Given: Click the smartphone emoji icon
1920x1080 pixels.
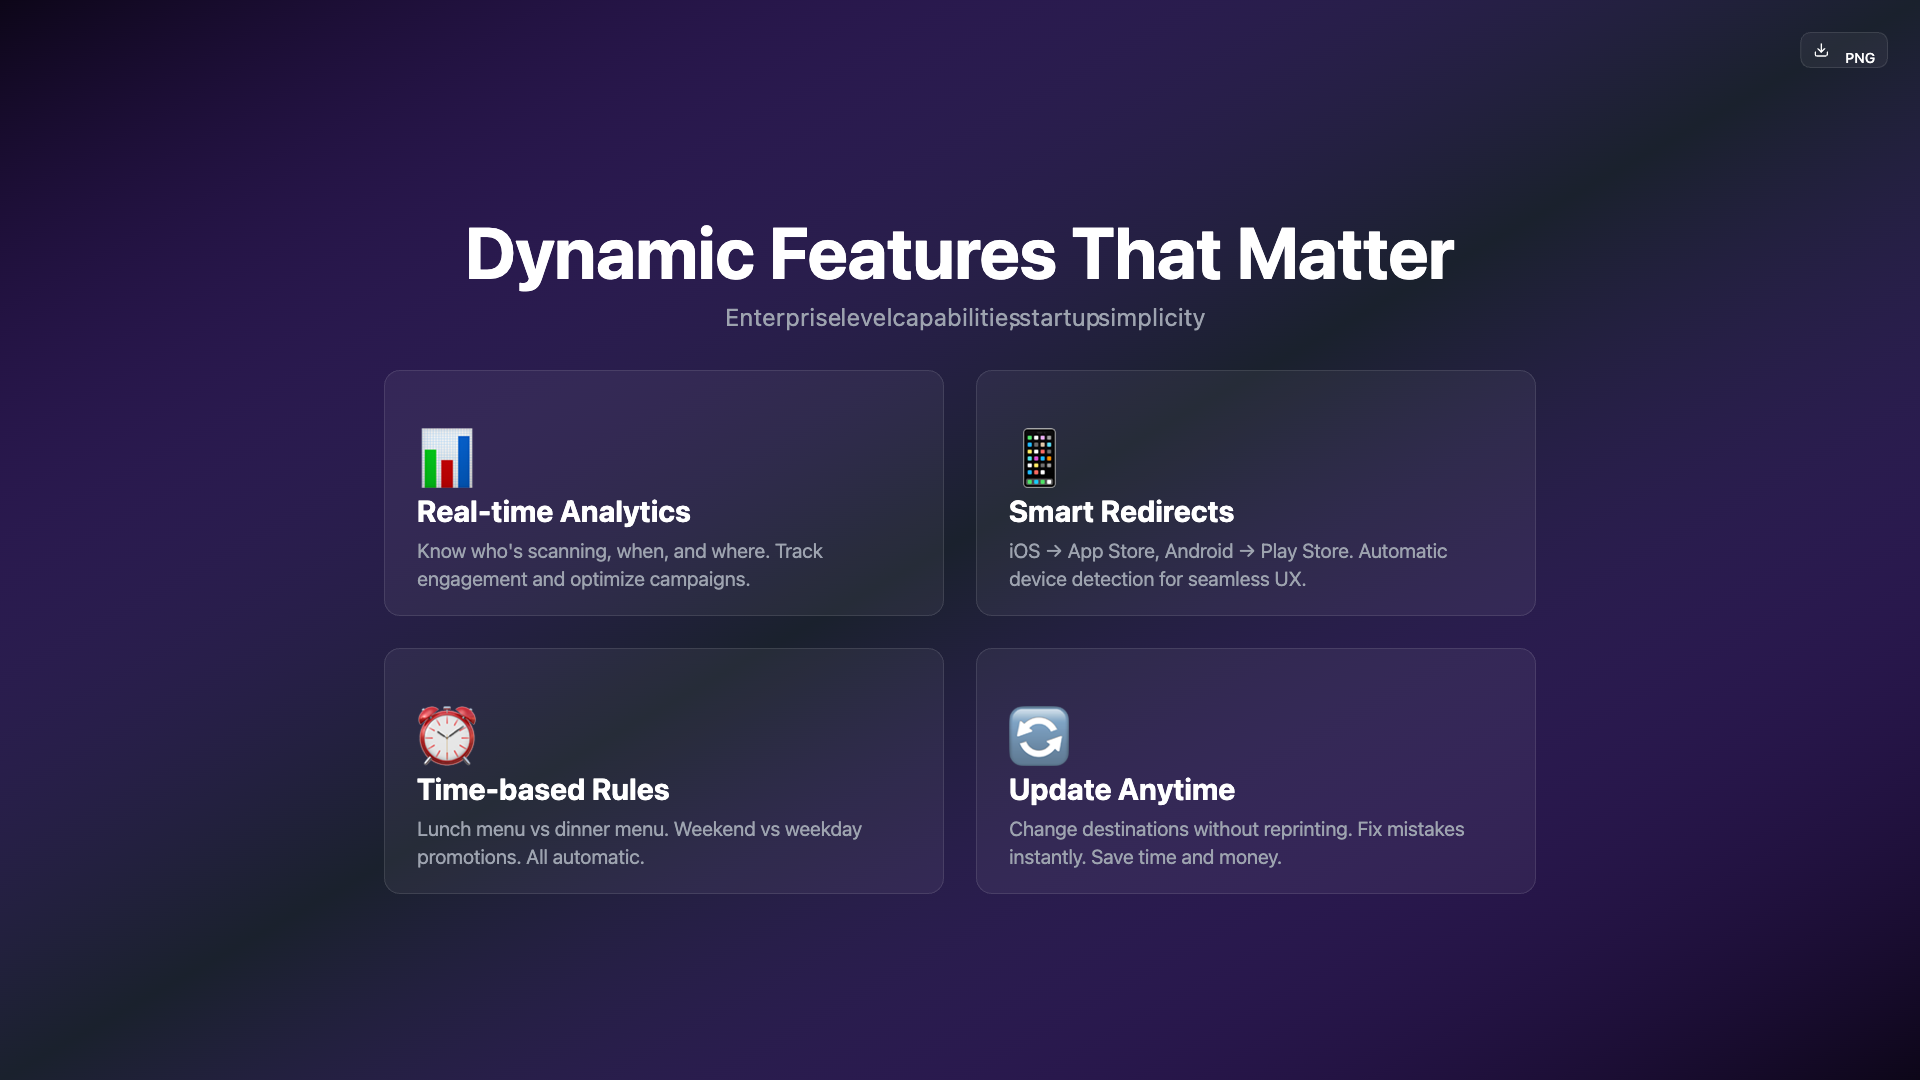Looking at the screenshot, I should [x=1039, y=458].
